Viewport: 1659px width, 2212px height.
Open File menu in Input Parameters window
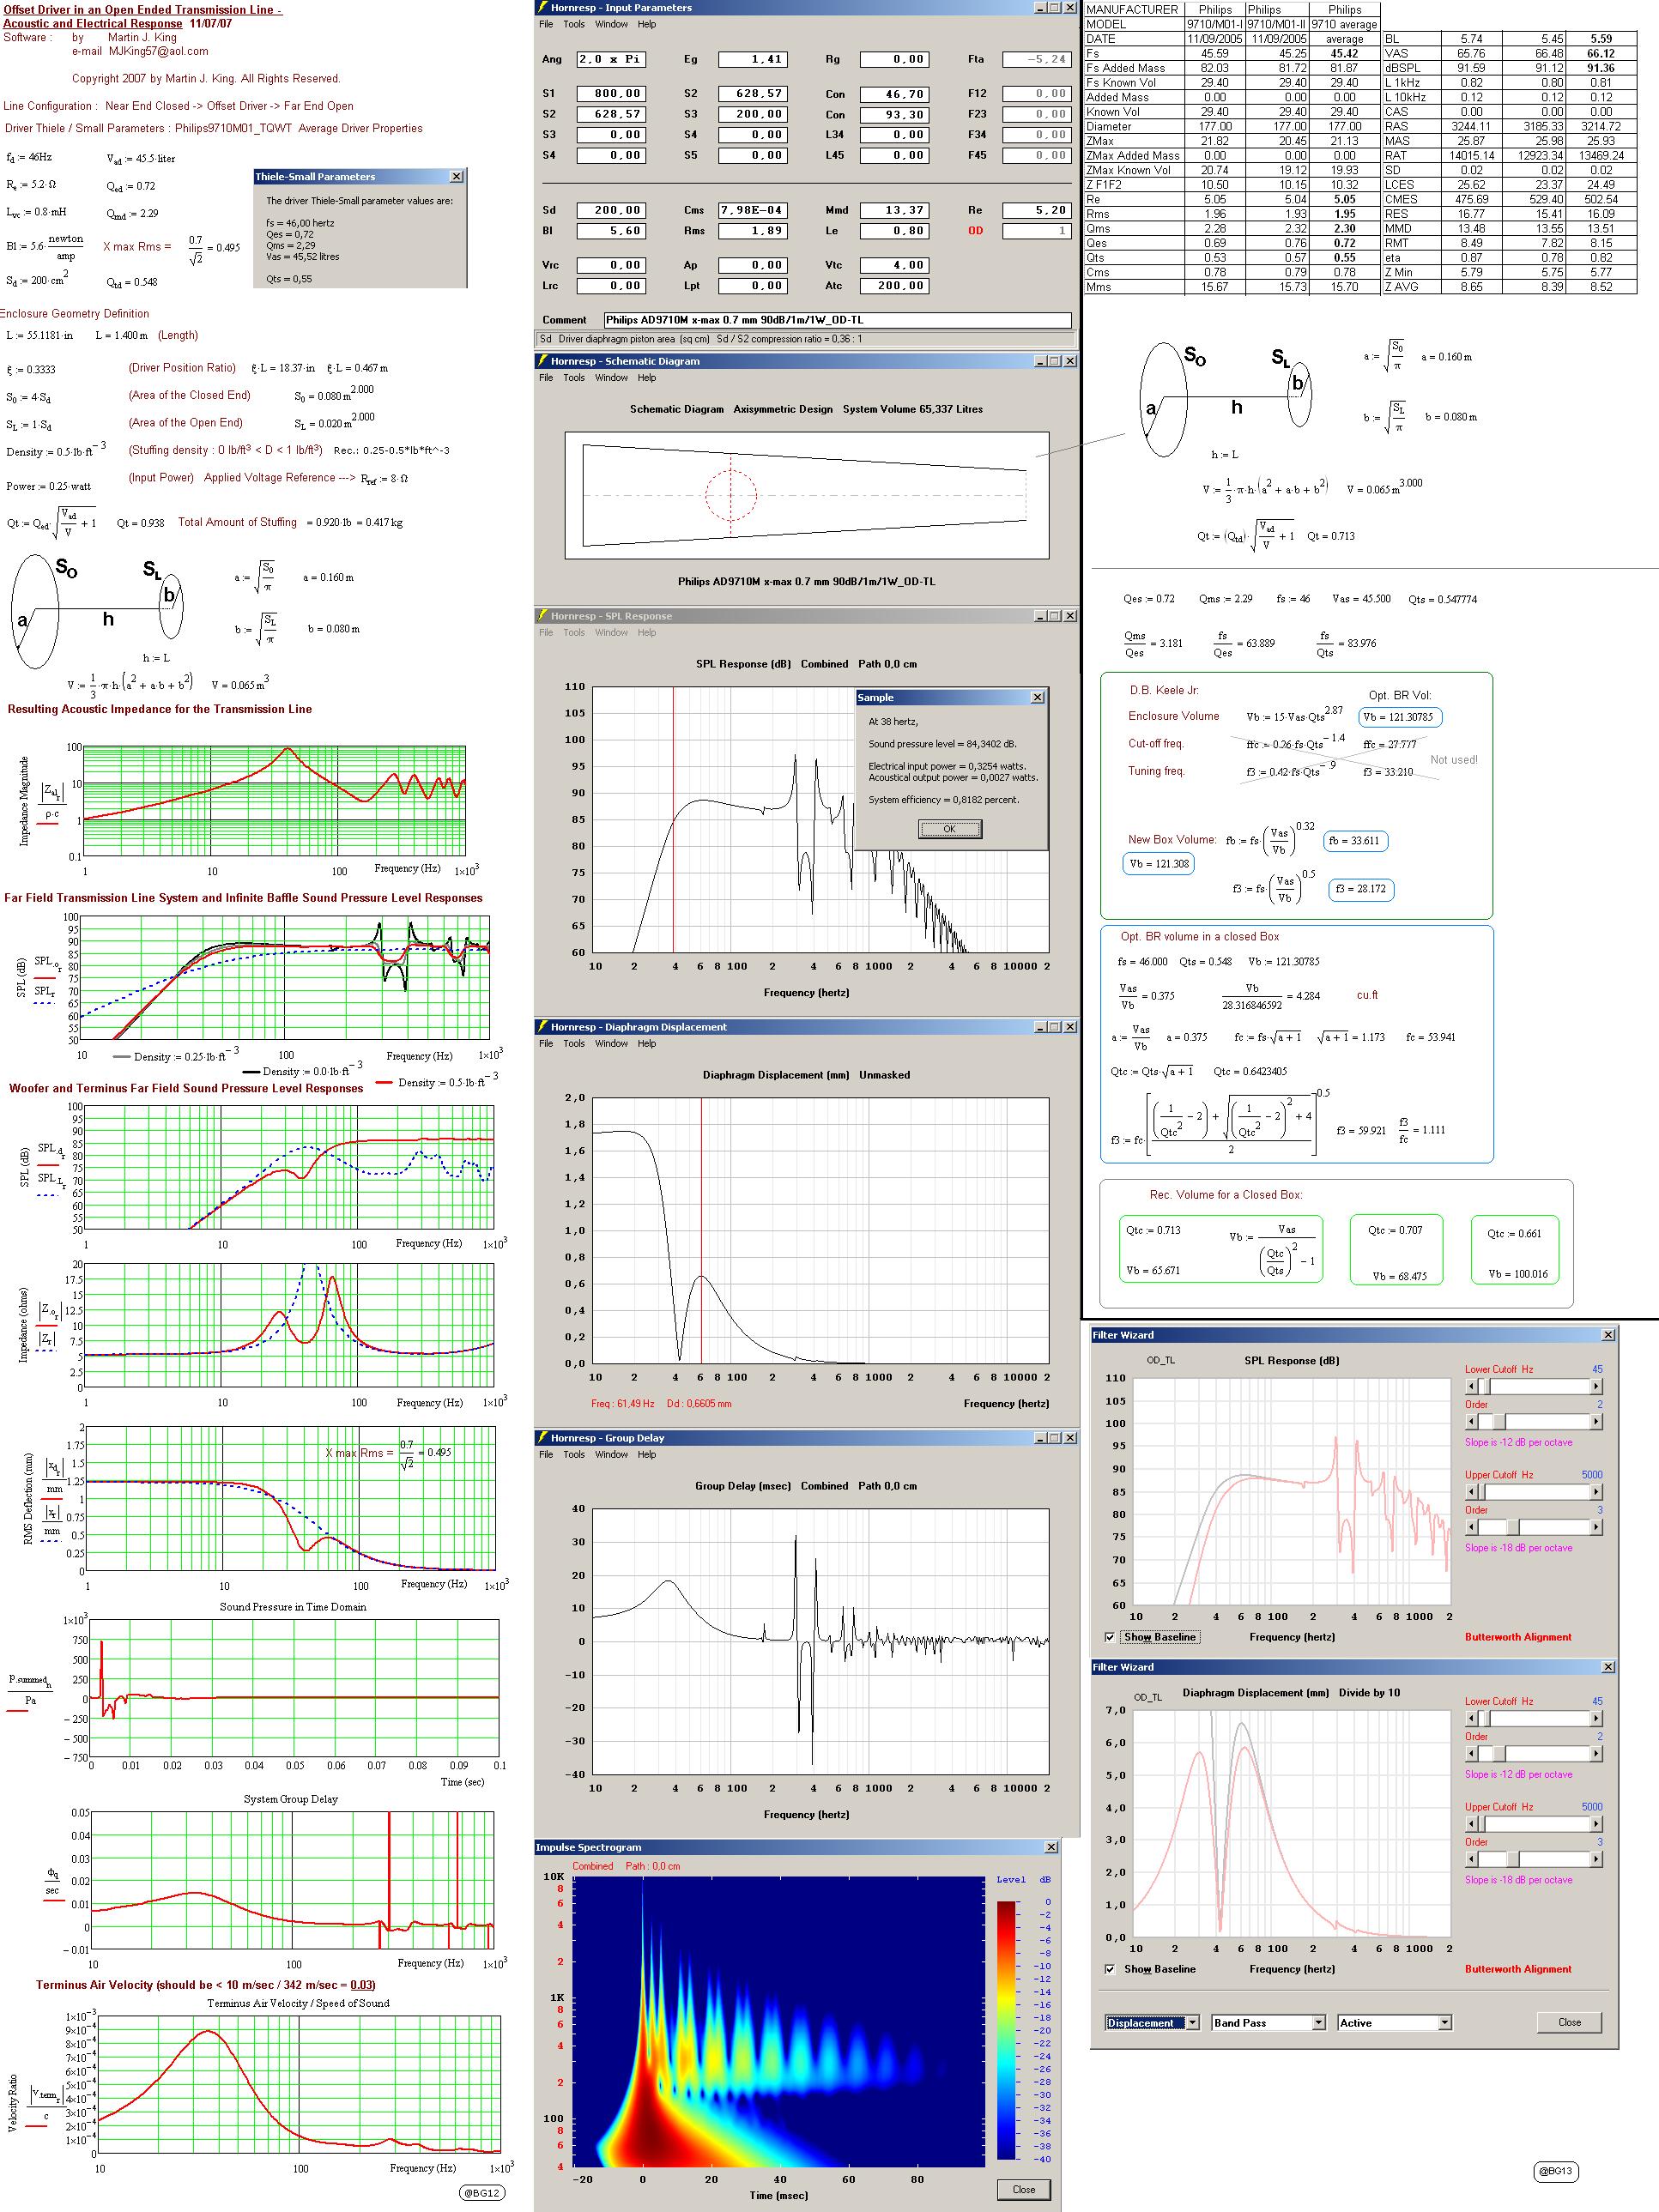pyautogui.click(x=546, y=24)
